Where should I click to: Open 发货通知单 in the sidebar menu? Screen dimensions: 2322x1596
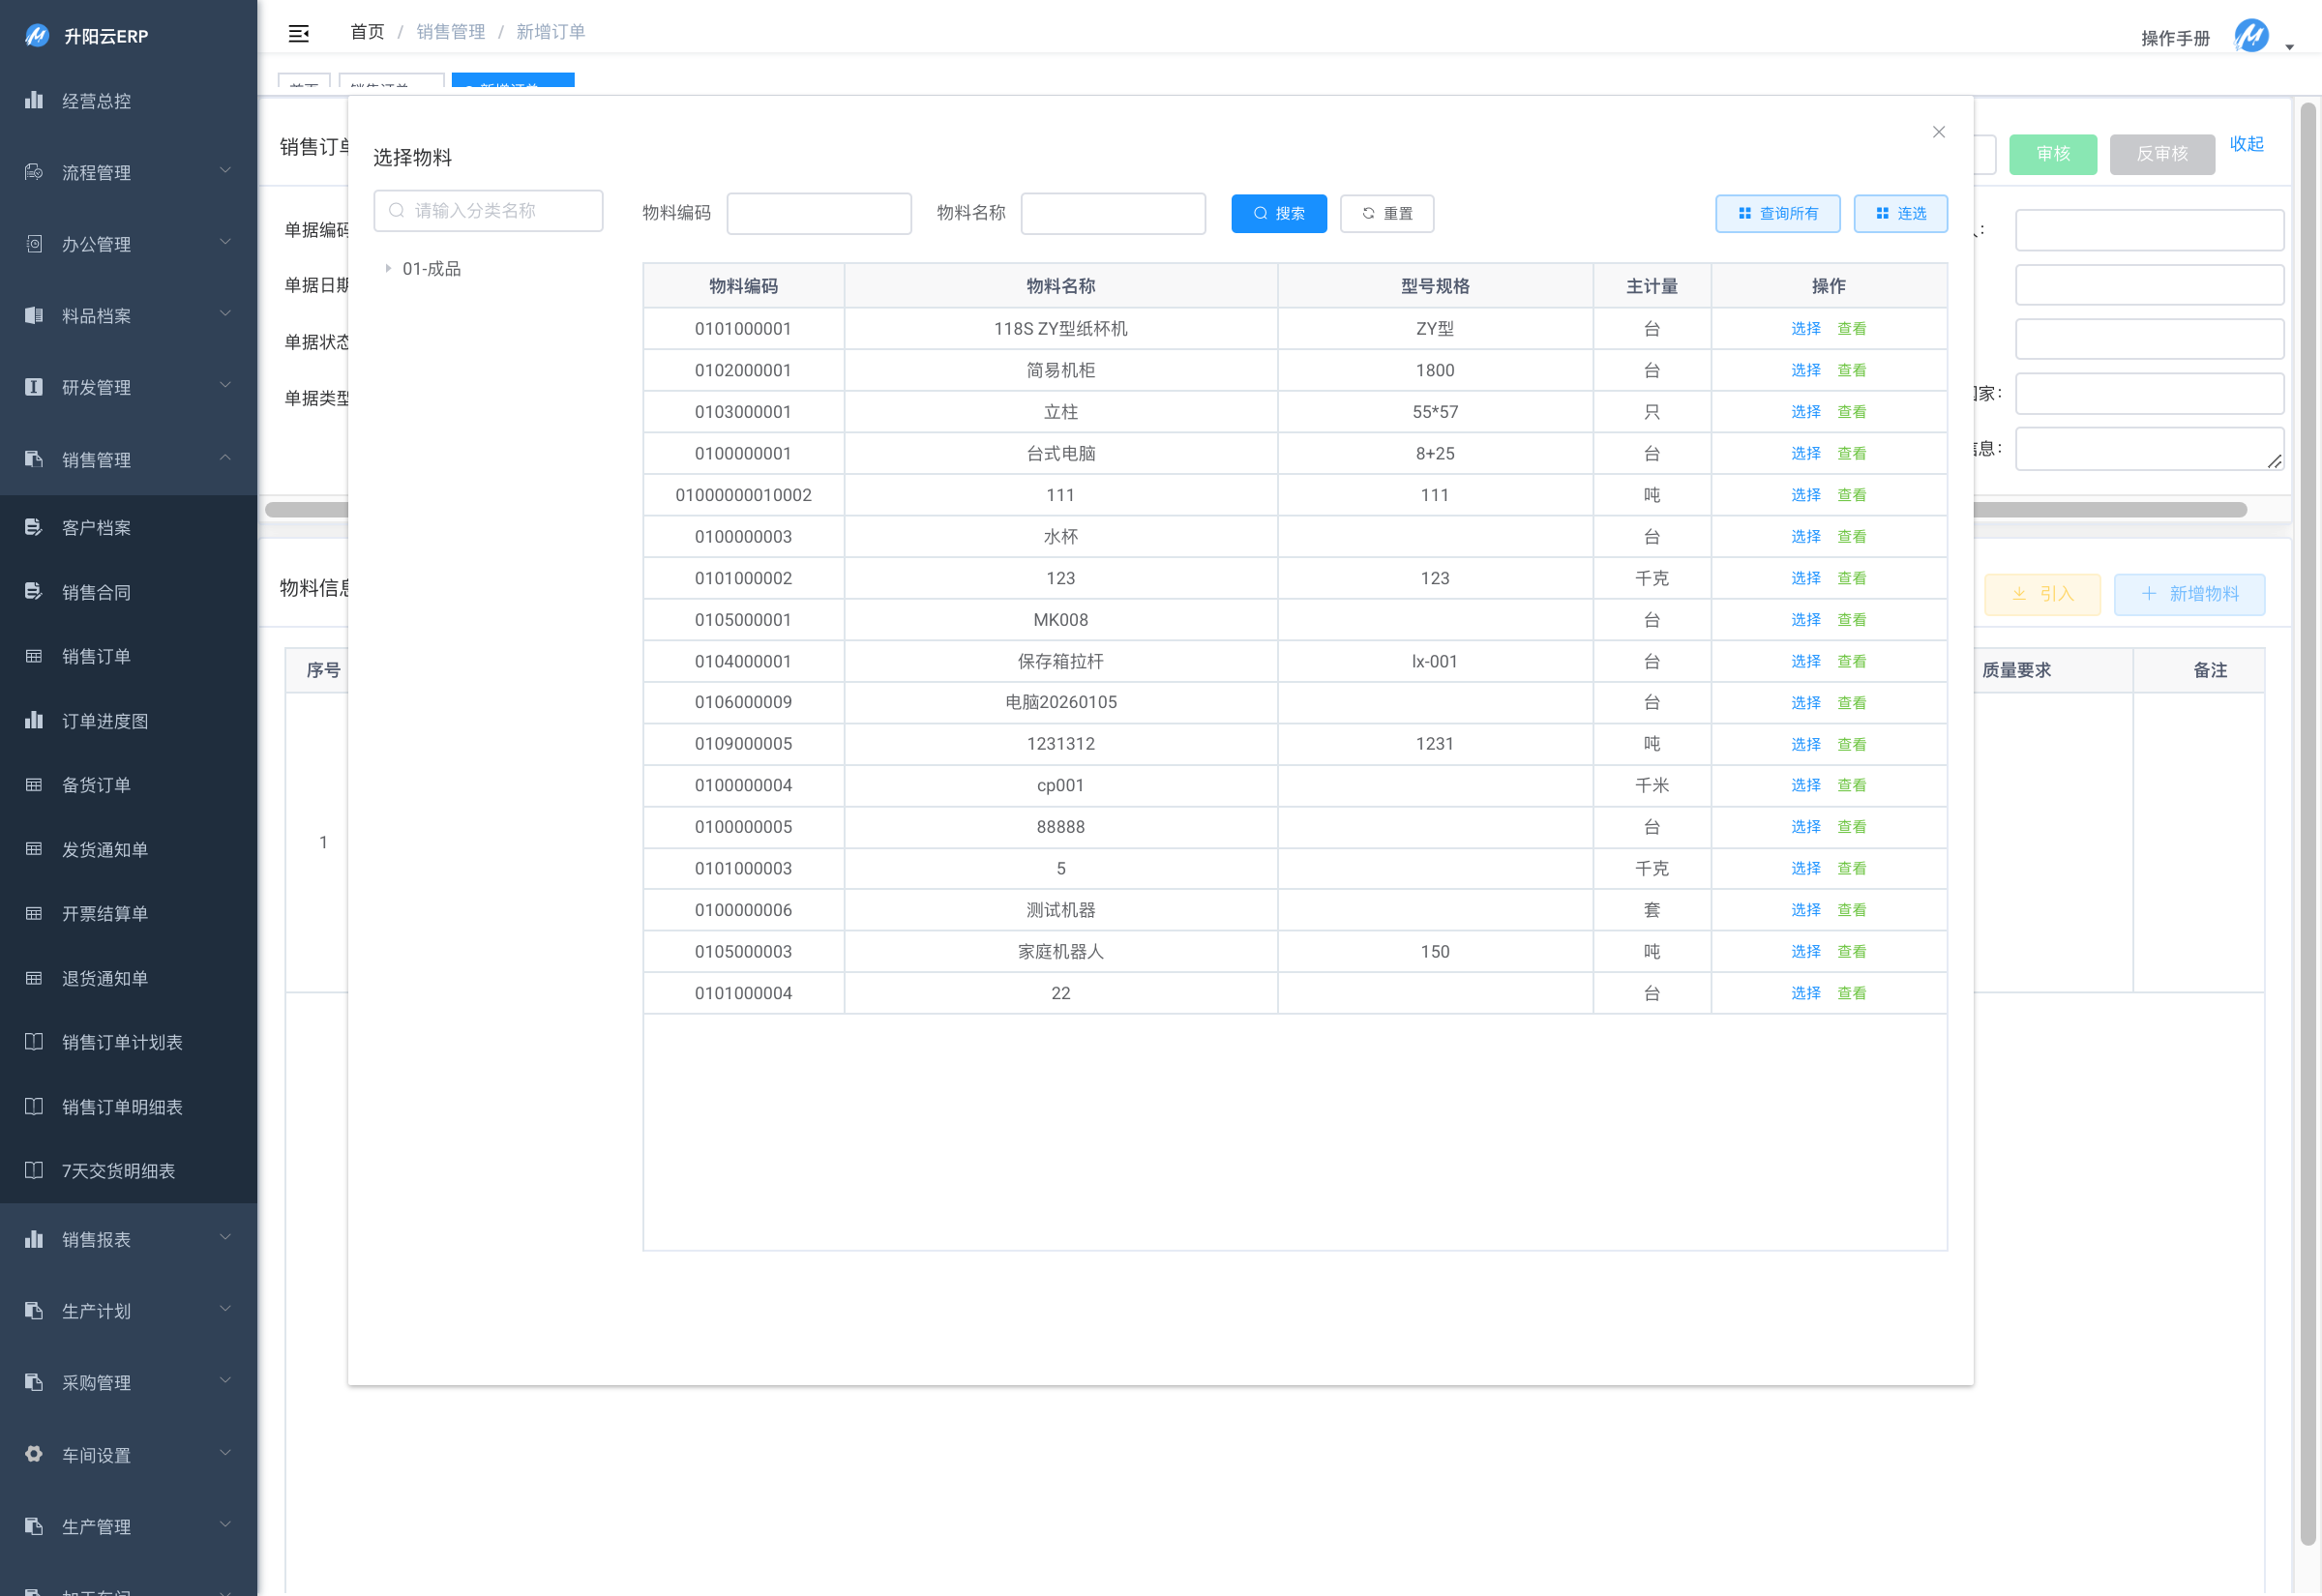[x=105, y=849]
